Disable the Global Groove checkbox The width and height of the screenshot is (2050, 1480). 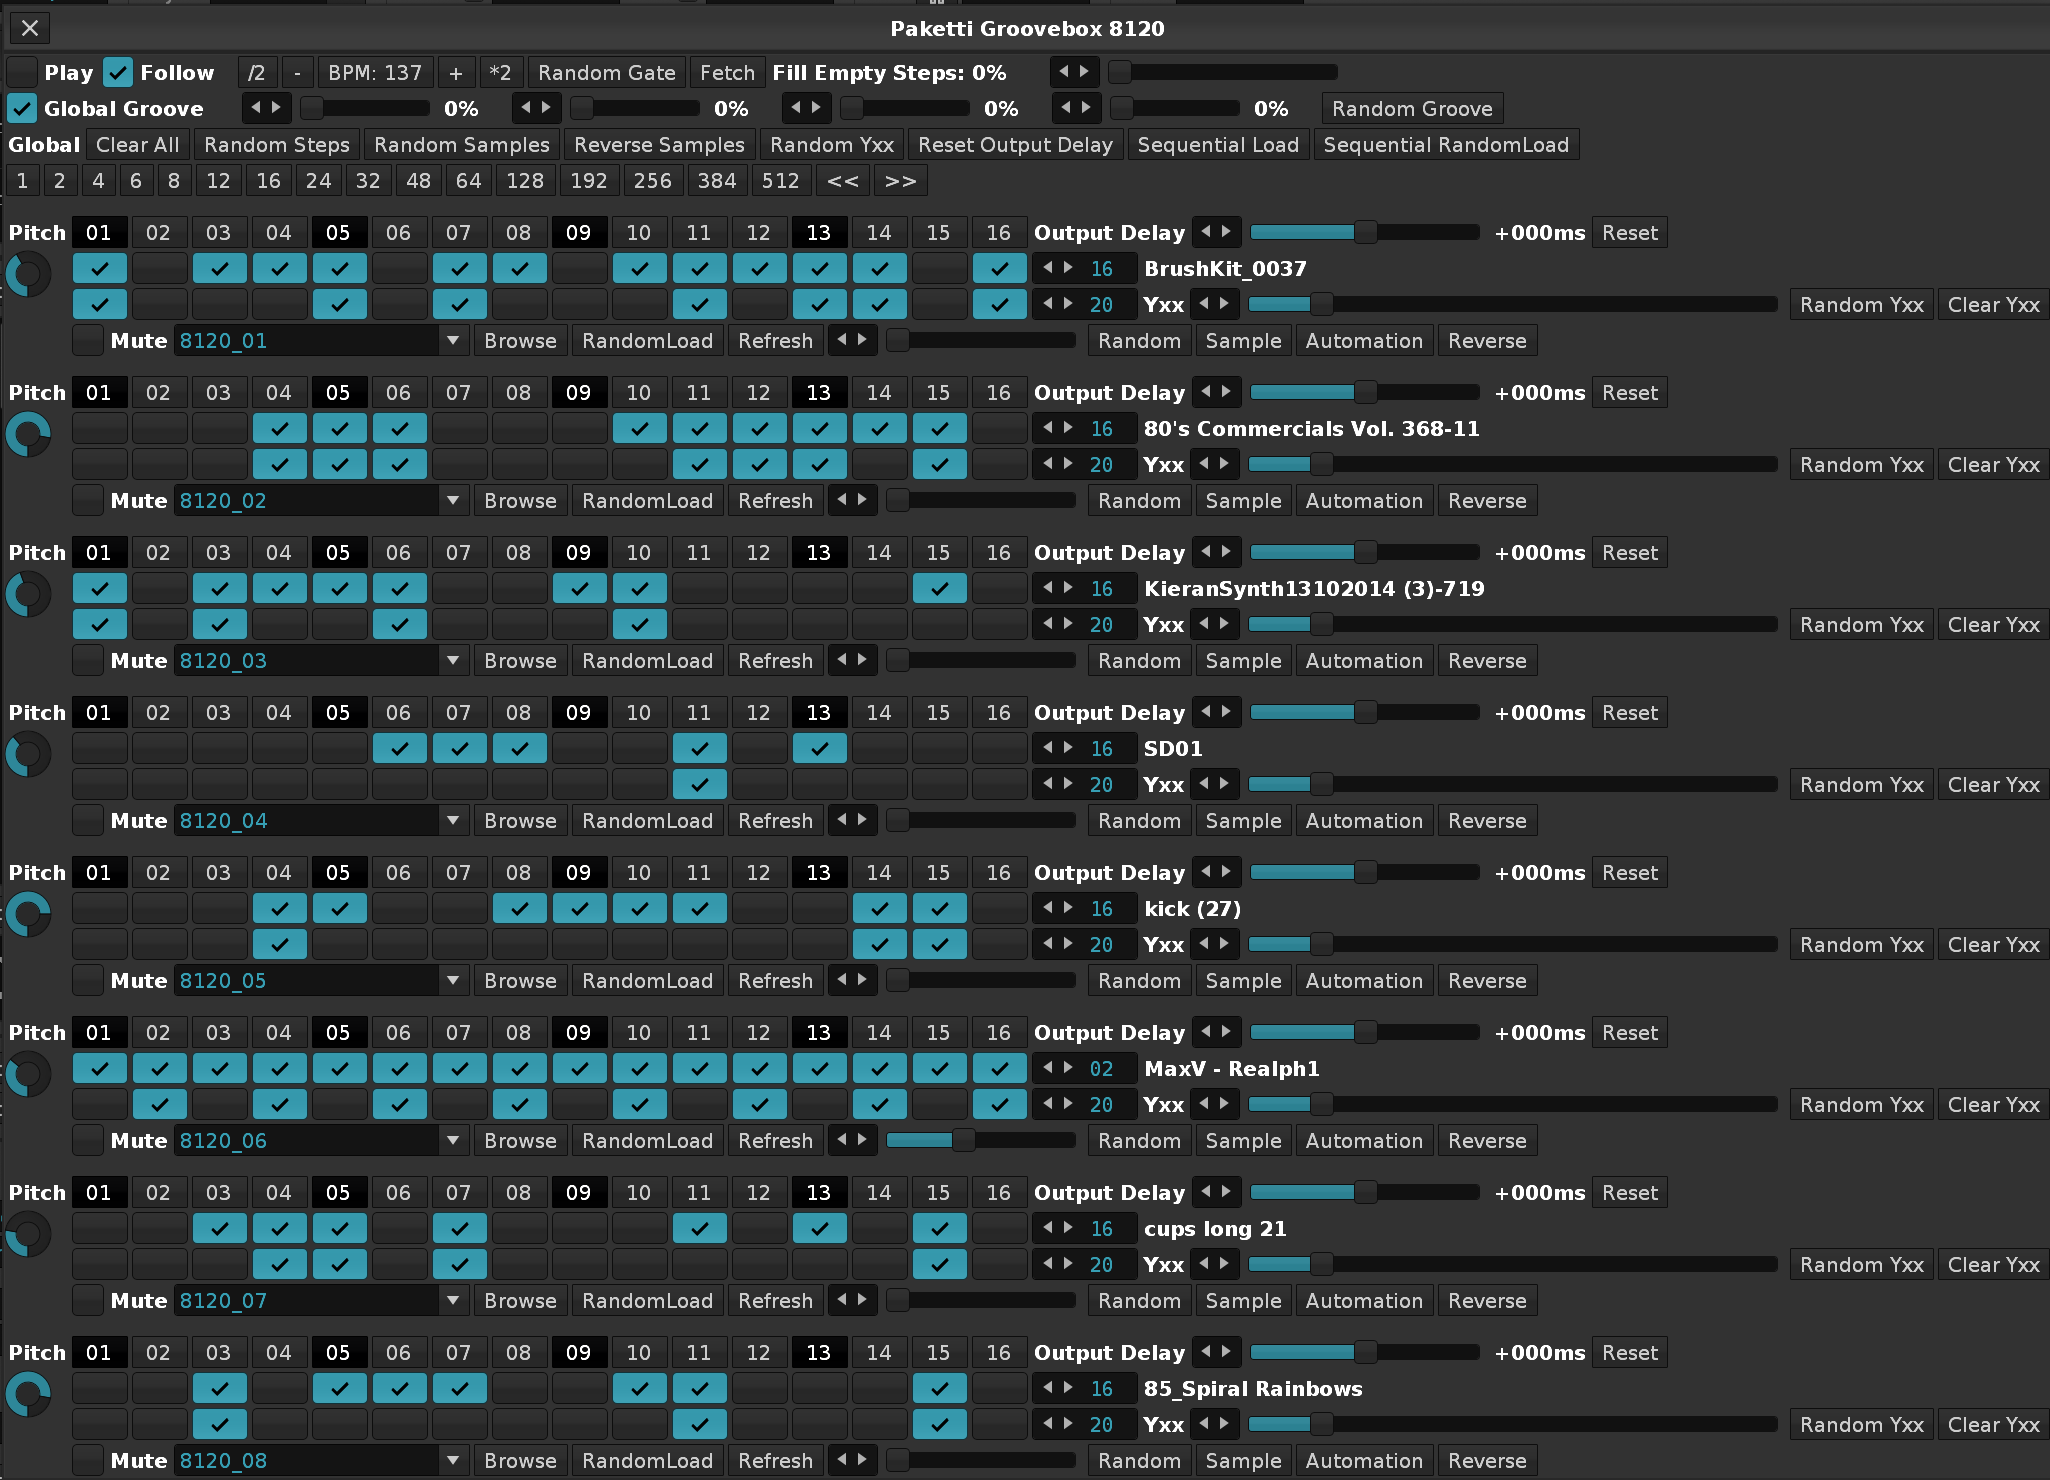(x=22, y=108)
